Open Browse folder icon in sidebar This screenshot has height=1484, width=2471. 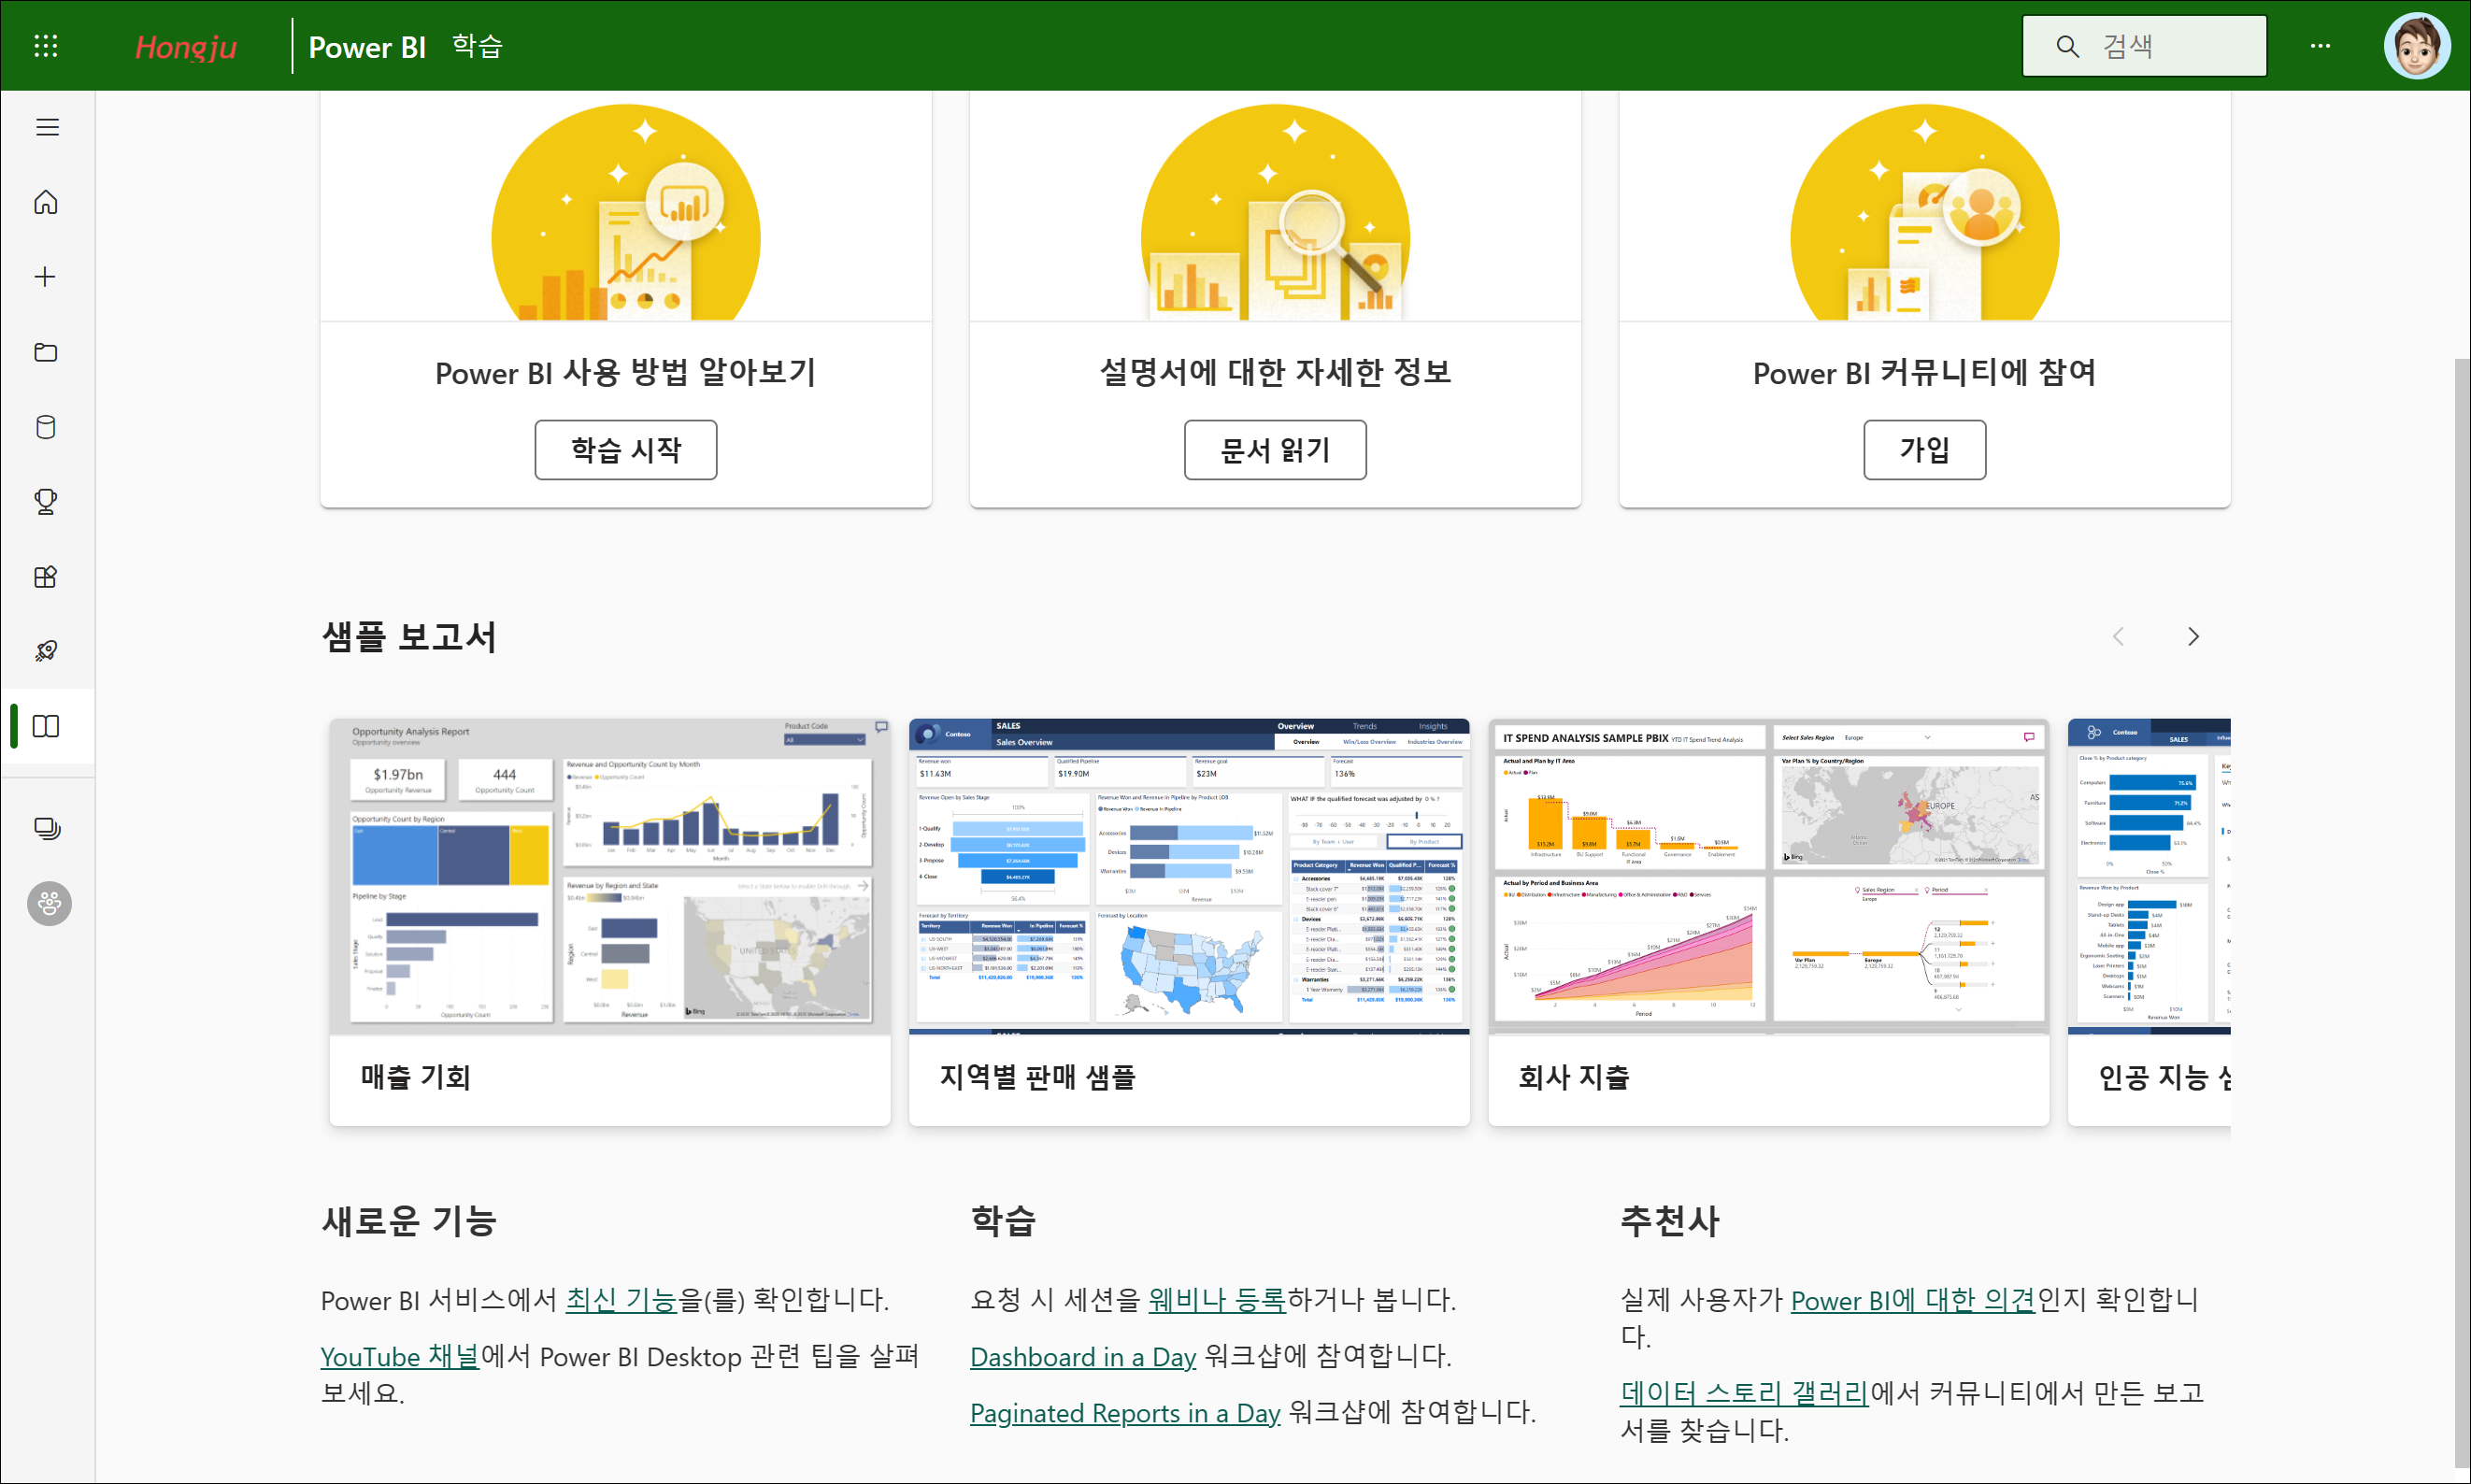tap(46, 352)
